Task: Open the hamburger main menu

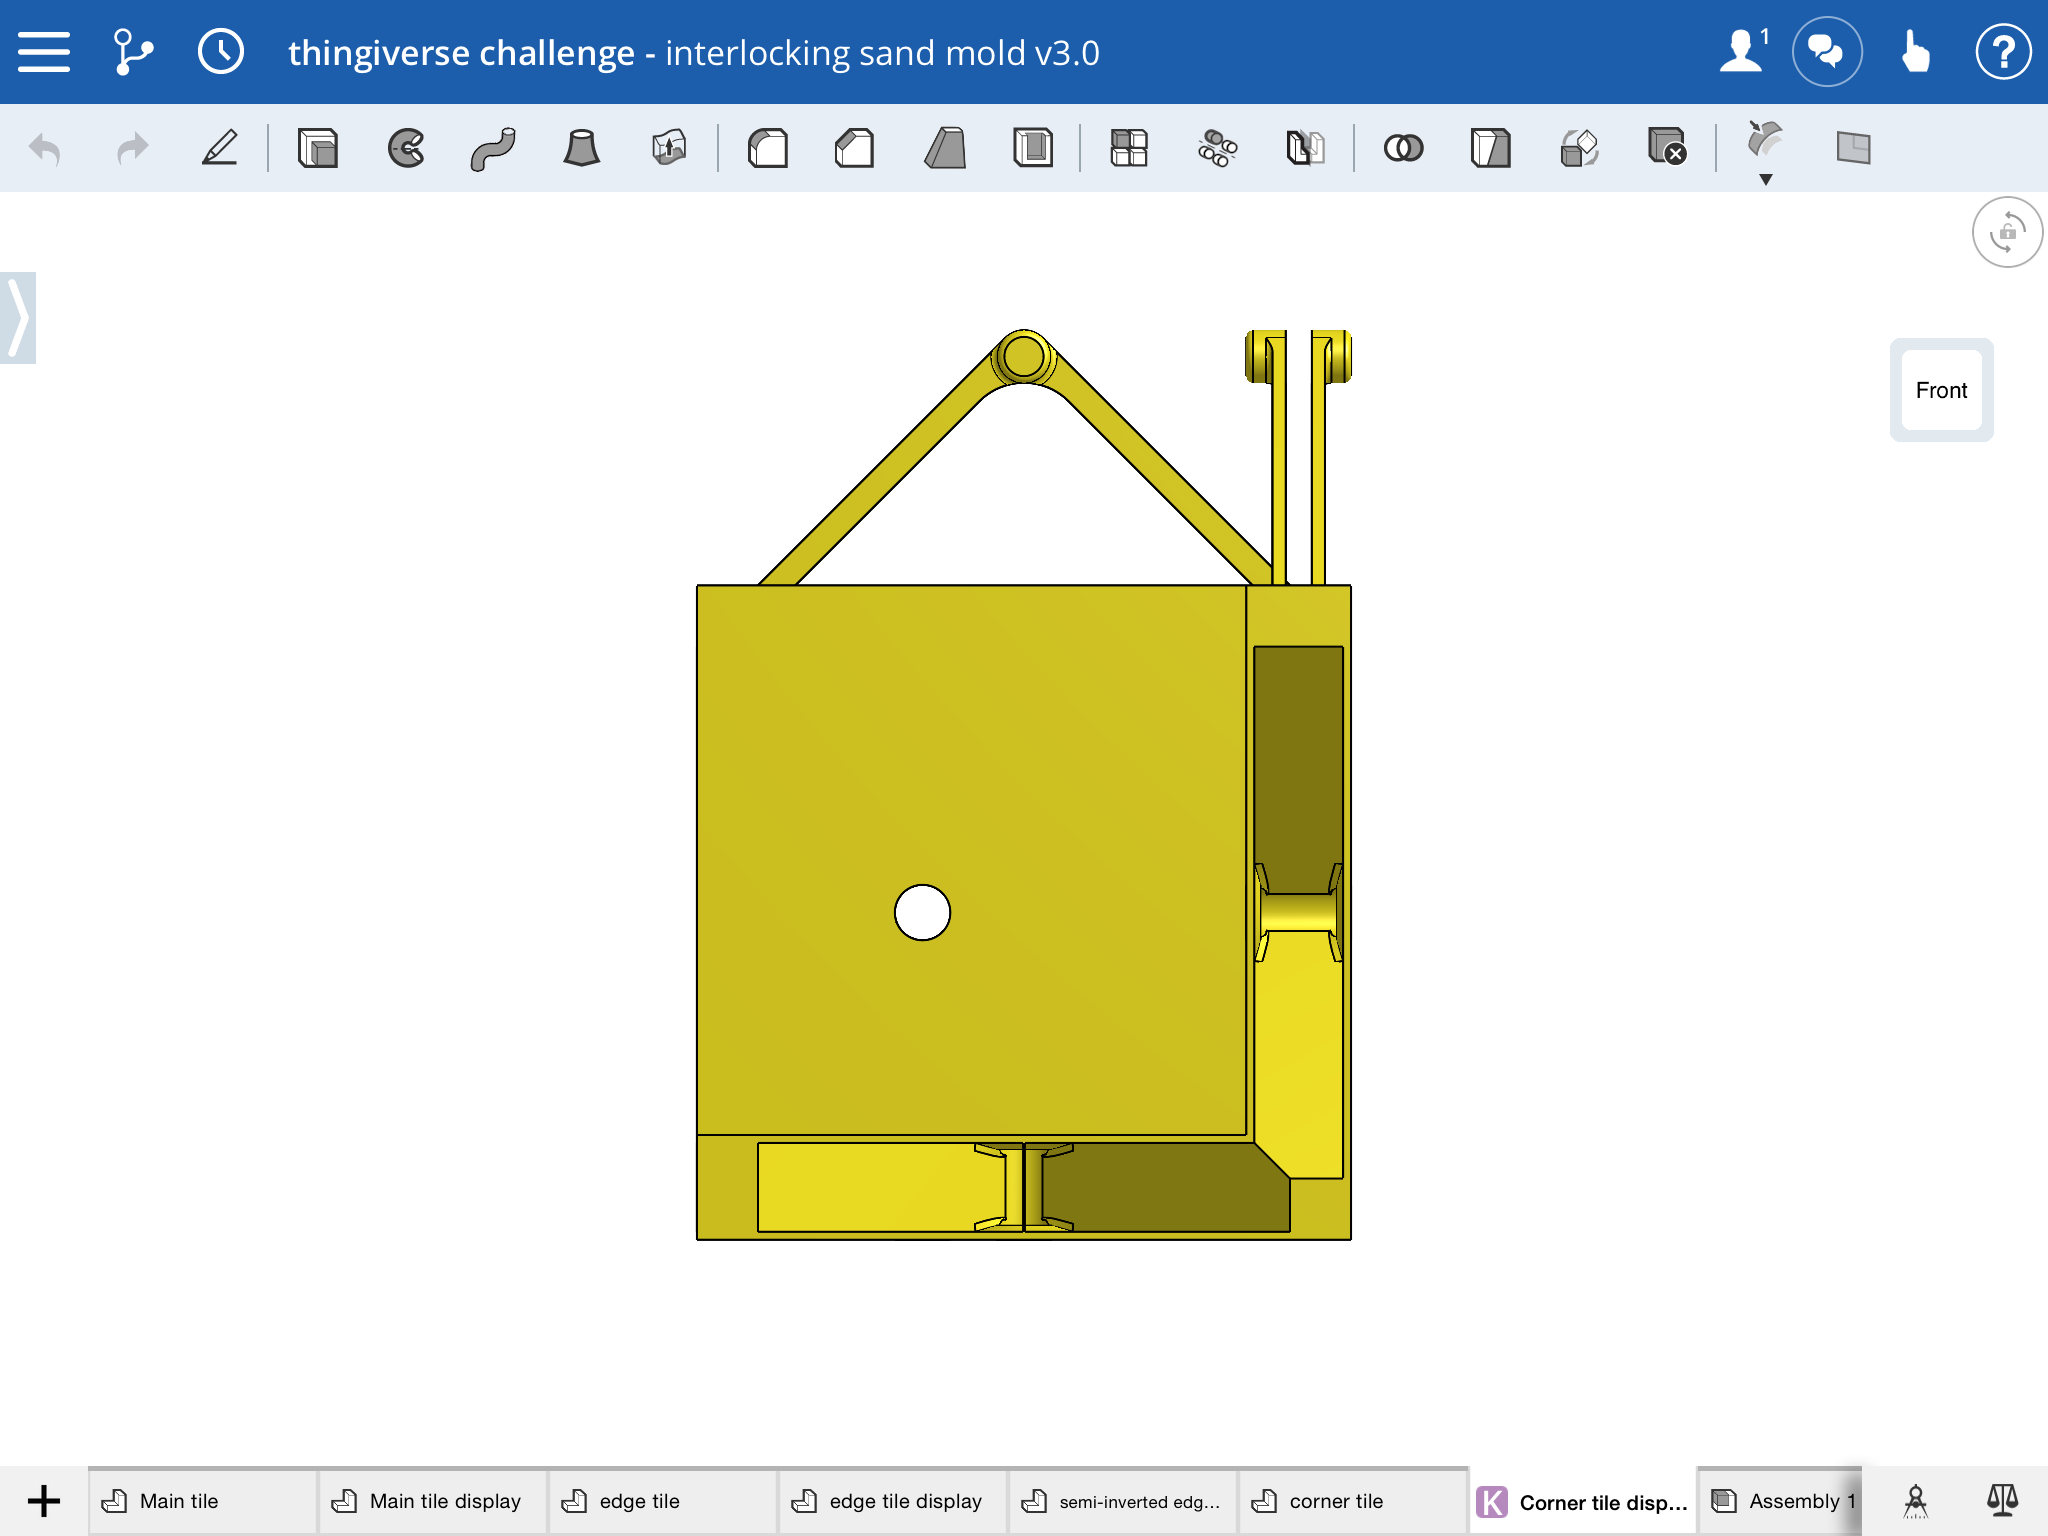Action: pos(43,52)
